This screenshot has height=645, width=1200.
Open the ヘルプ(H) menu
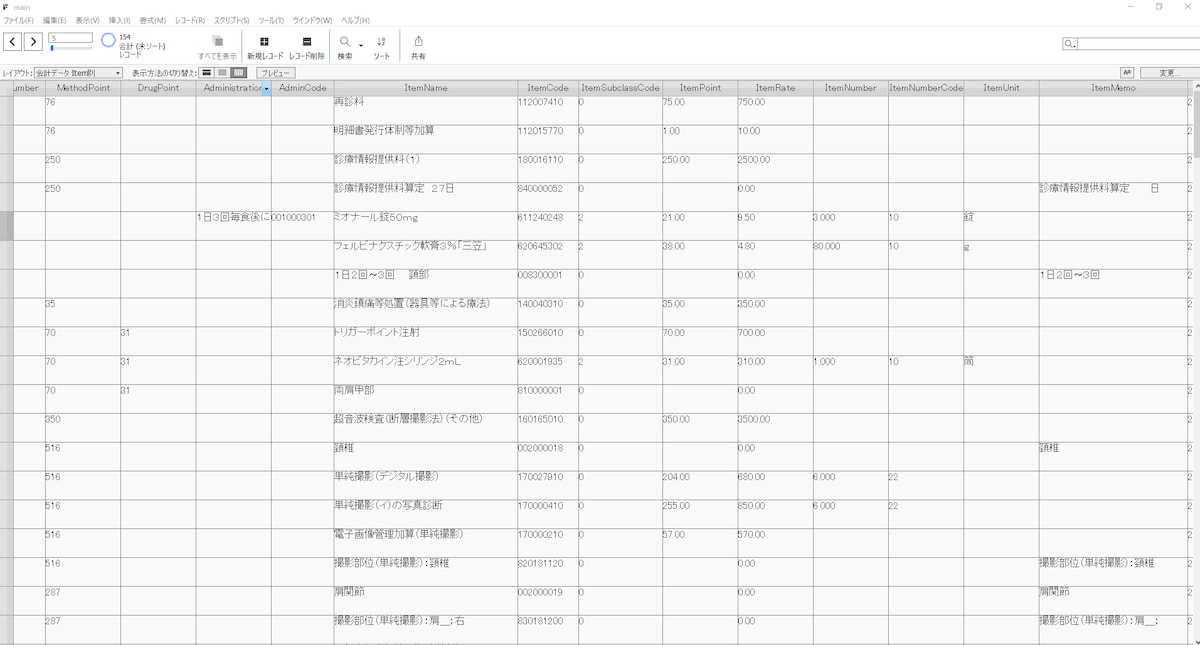pos(355,20)
